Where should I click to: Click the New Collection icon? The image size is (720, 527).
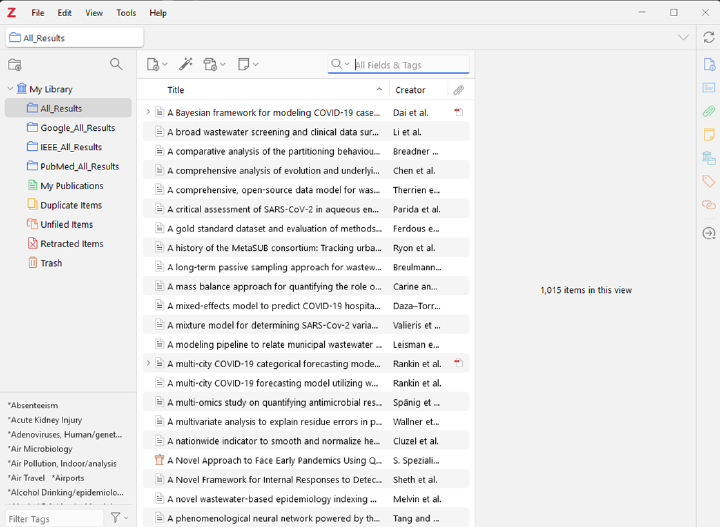(15, 64)
